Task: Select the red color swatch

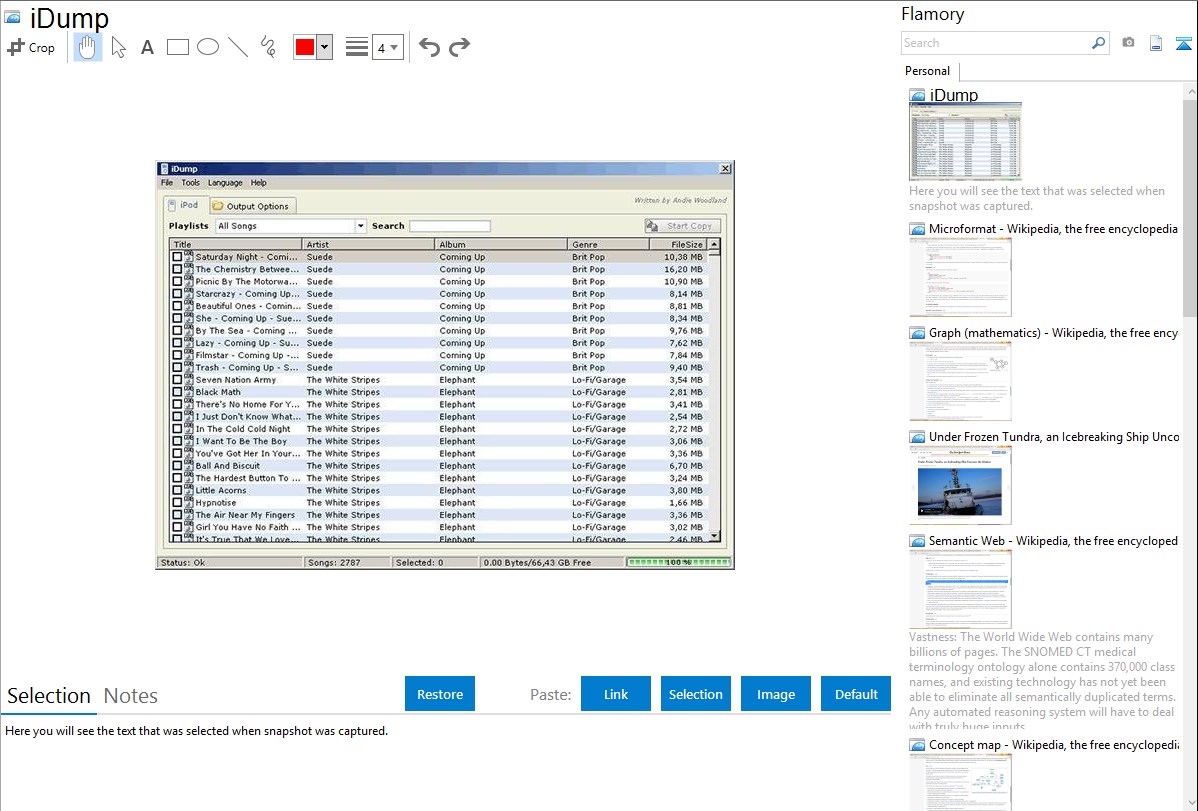Action: tap(305, 47)
